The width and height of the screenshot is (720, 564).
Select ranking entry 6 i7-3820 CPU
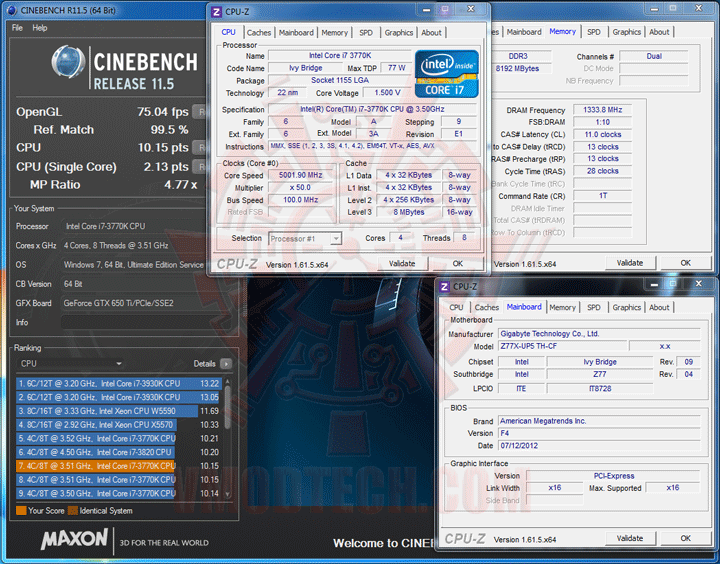coord(119,452)
